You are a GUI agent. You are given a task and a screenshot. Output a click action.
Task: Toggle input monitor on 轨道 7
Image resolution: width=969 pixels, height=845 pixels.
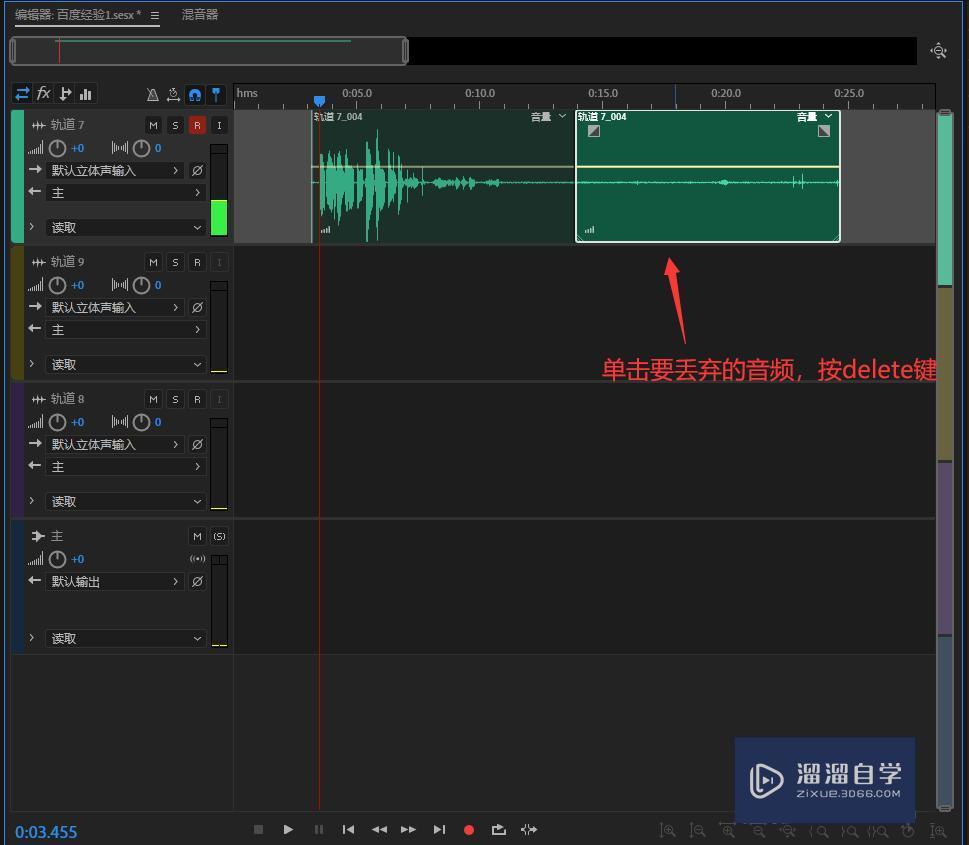[x=219, y=125]
